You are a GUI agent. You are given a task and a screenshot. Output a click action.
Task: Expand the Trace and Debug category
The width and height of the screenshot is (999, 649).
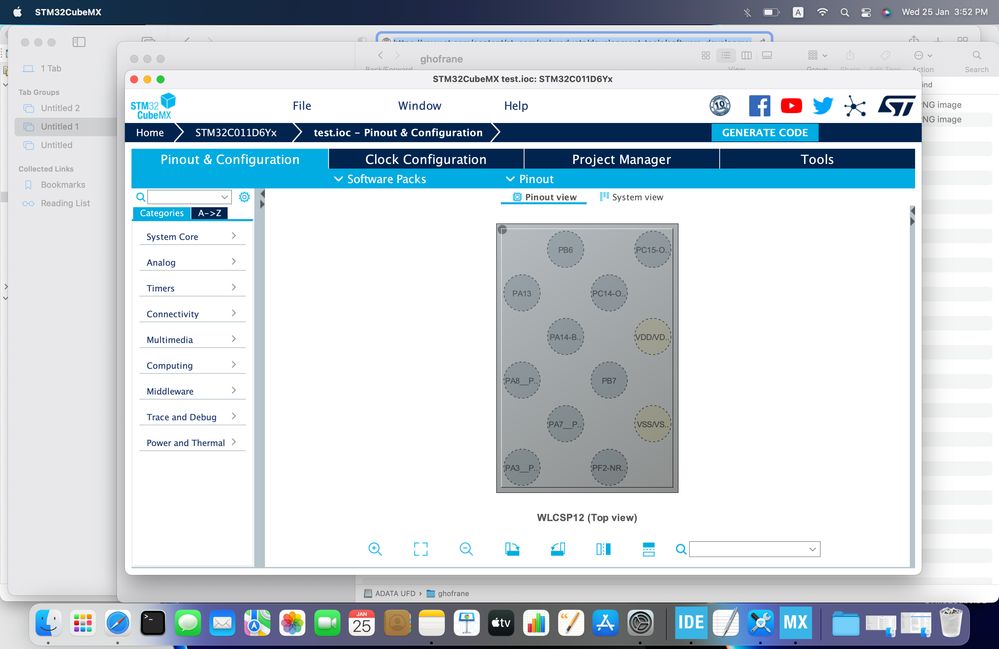[x=192, y=417]
